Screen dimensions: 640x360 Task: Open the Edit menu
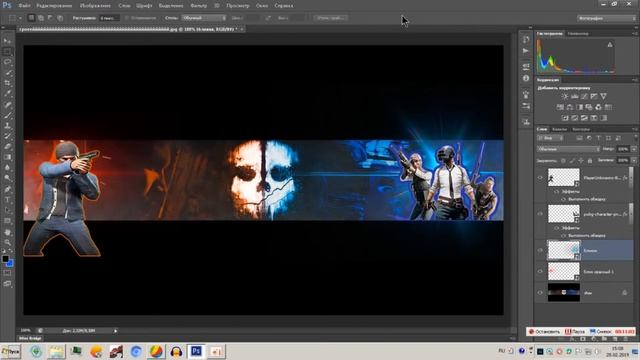(54, 6)
